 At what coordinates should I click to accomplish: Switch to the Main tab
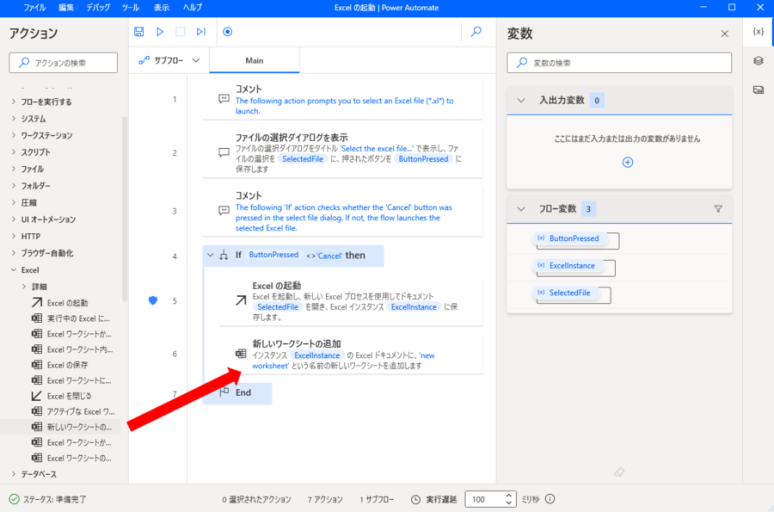coord(254,61)
